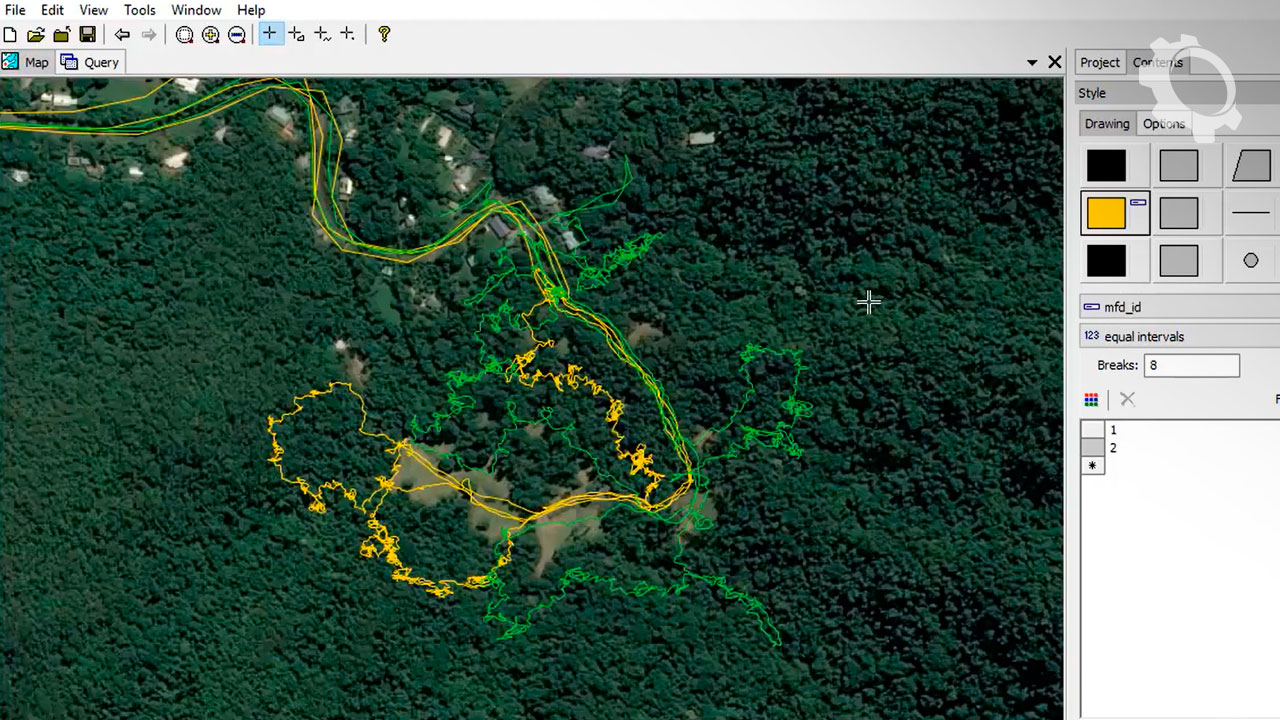Click the Zoom to Fit icon
1280x720 pixels.
point(184,35)
